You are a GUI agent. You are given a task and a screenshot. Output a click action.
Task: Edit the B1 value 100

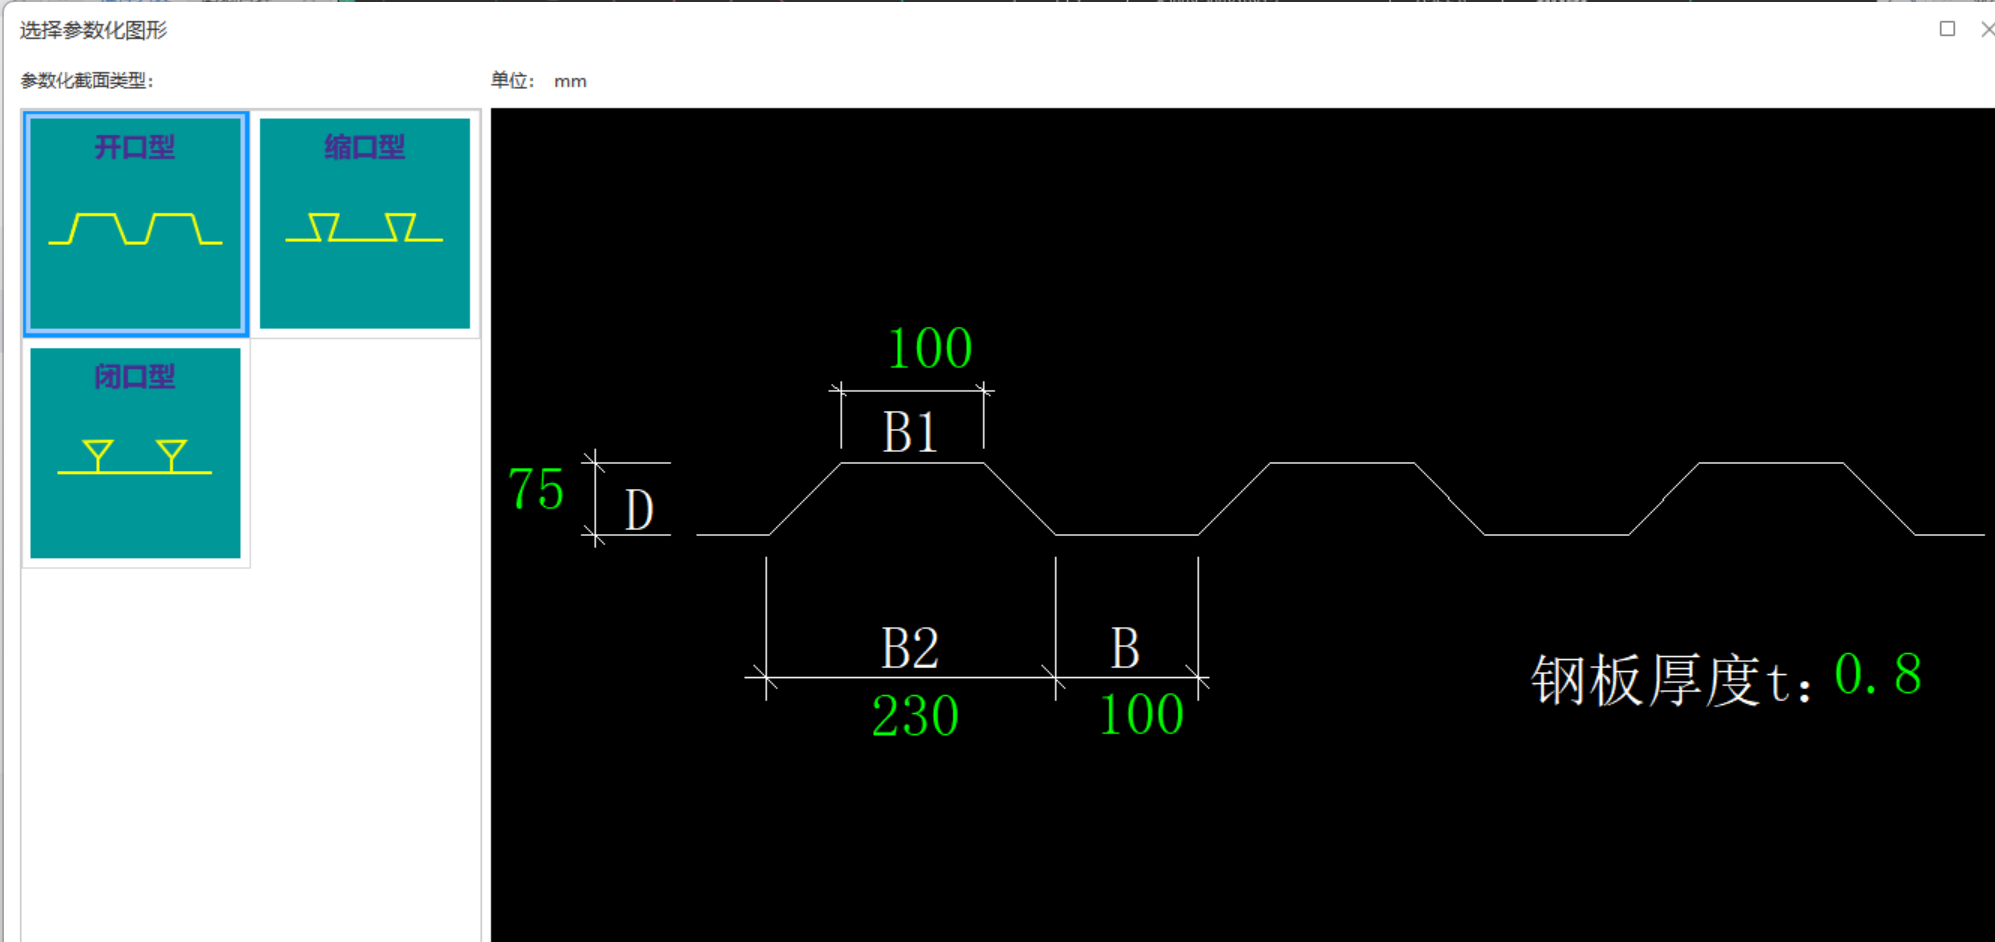930,349
